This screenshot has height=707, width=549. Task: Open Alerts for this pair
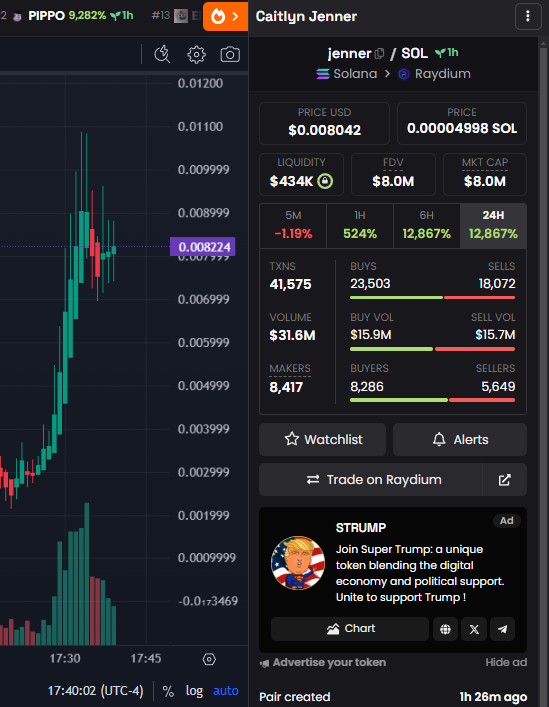coord(460,439)
